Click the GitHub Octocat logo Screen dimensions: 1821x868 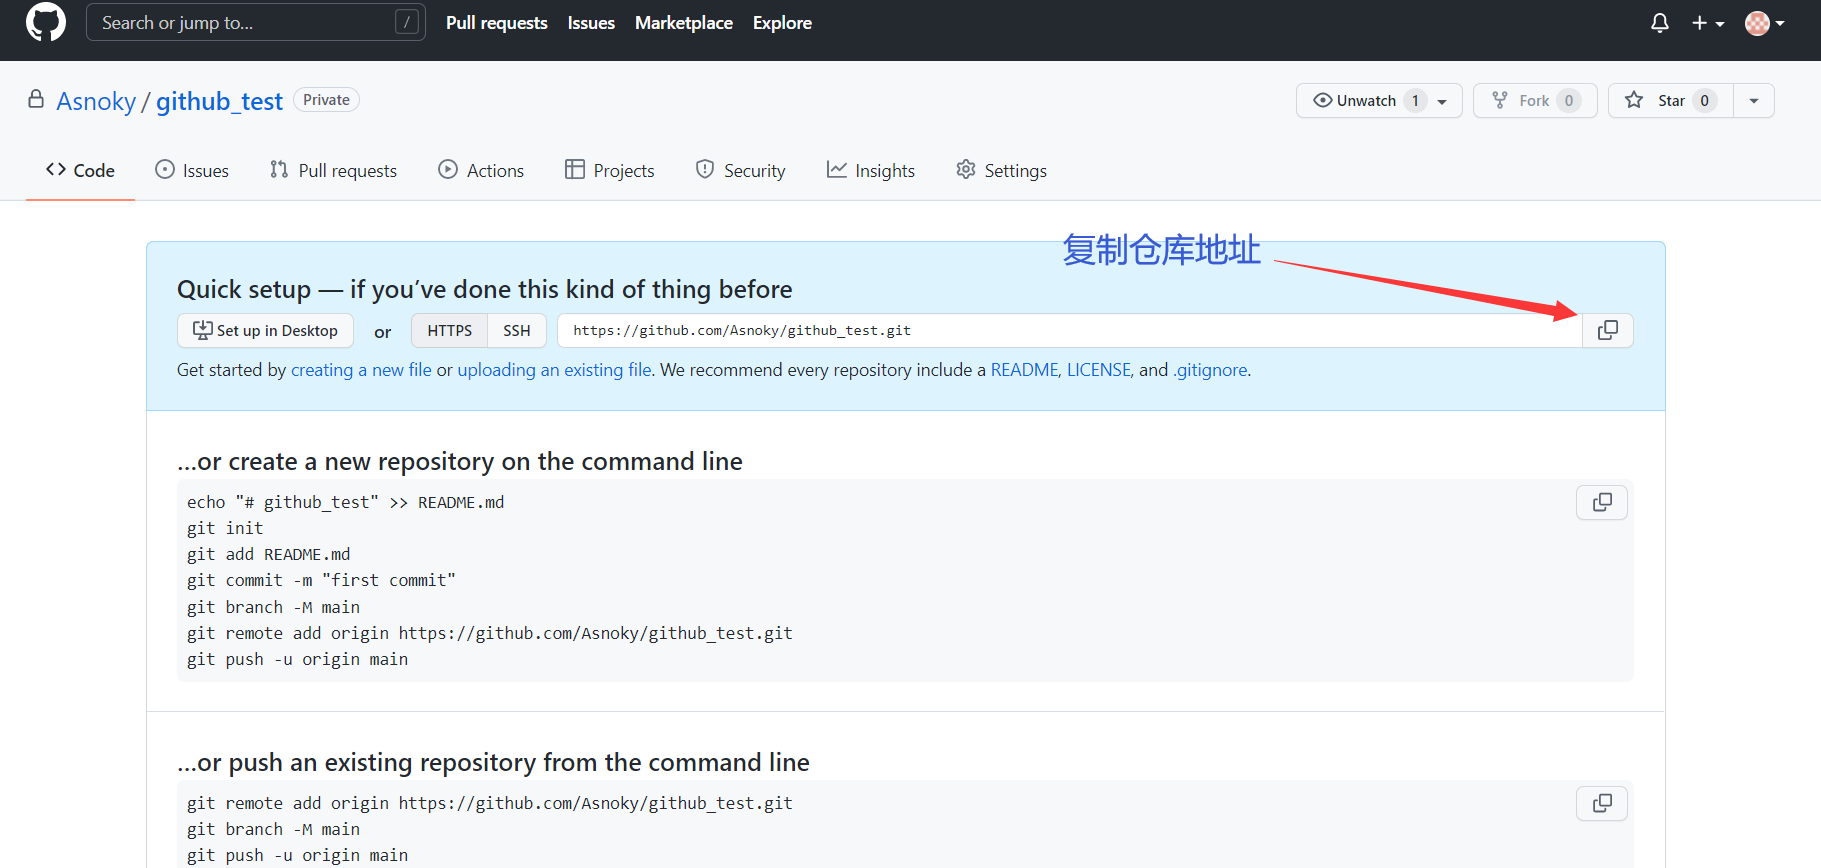[45, 22]
